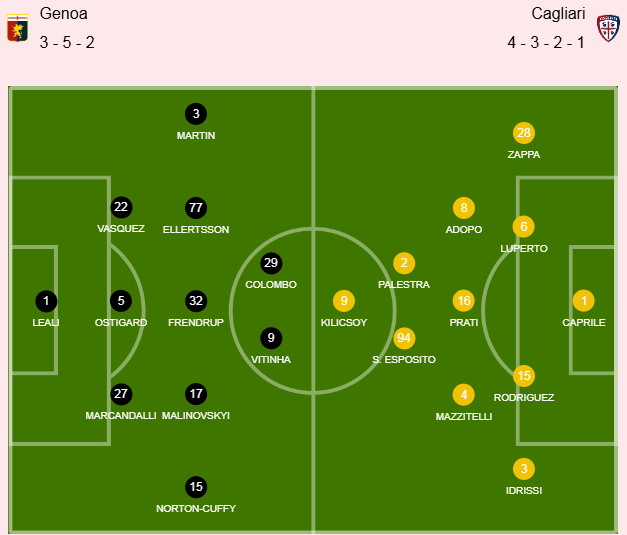Select Martin's number 3 marker

(x=196, y=114)
